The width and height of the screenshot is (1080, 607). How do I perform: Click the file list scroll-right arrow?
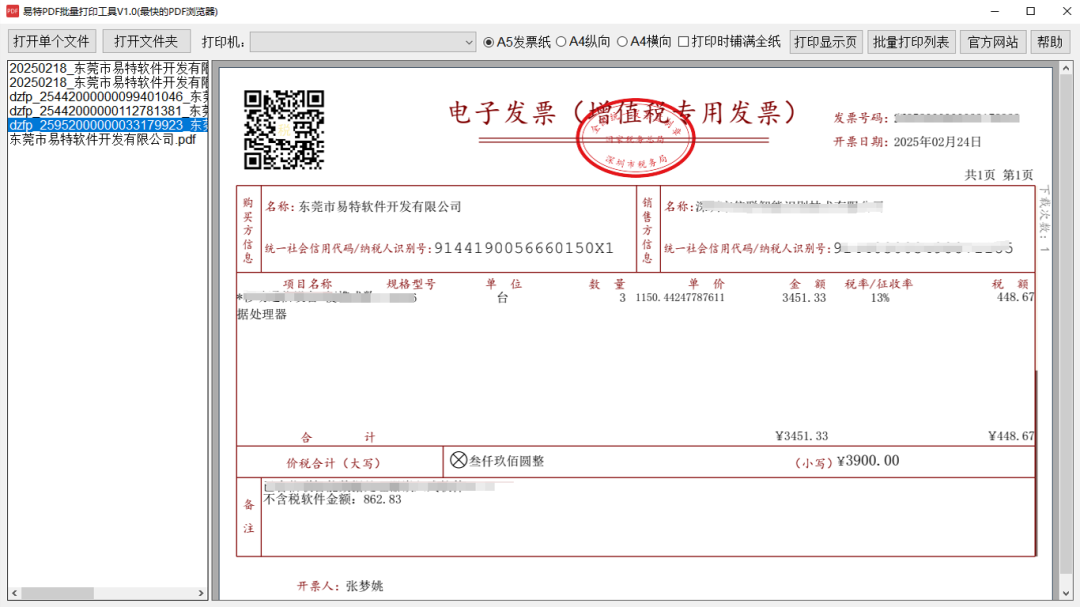(200, 593)
